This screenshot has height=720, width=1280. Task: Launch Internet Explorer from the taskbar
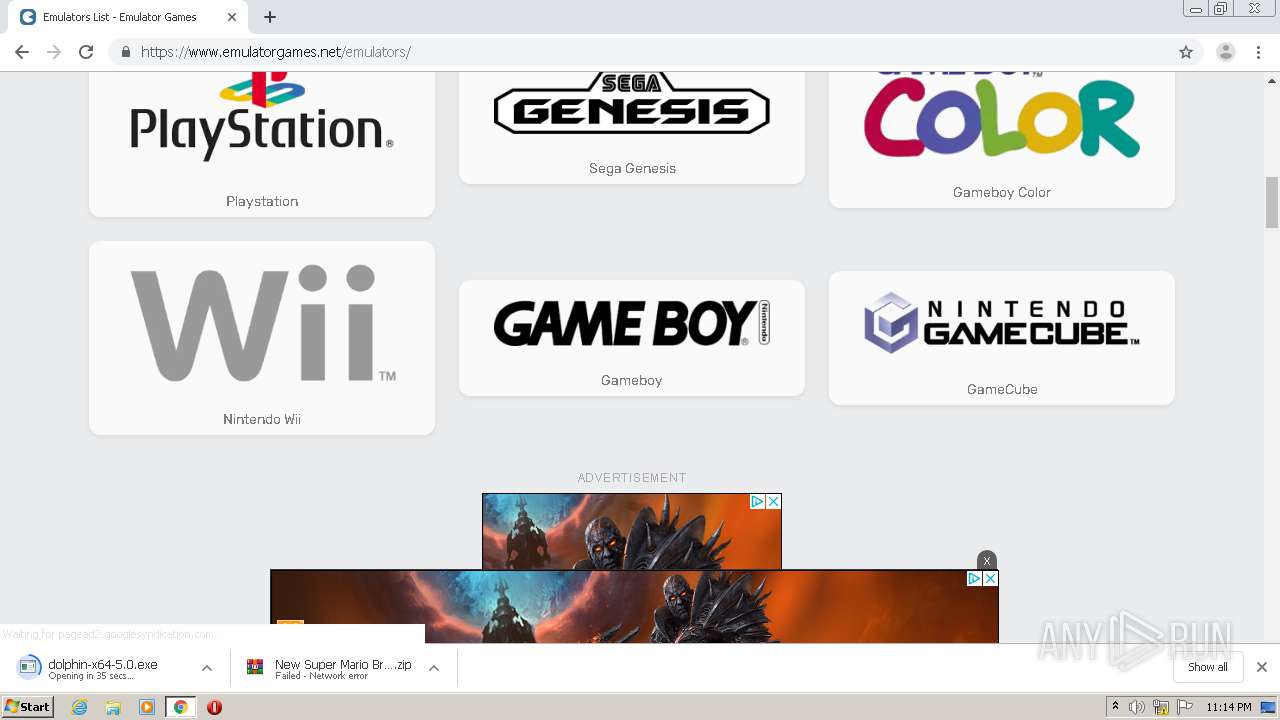(x=80, y=707)
